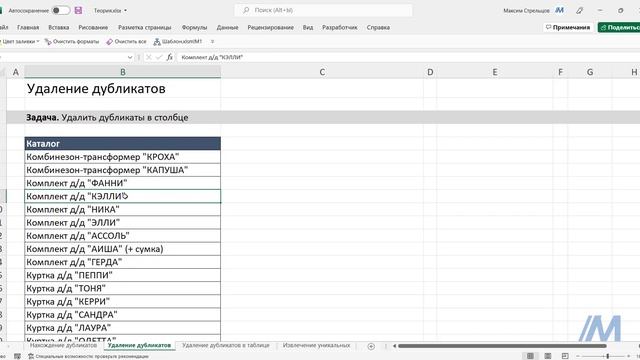Toggle the Автосохранение switch
The image size is (640, 360).
(x=60, y=10)
